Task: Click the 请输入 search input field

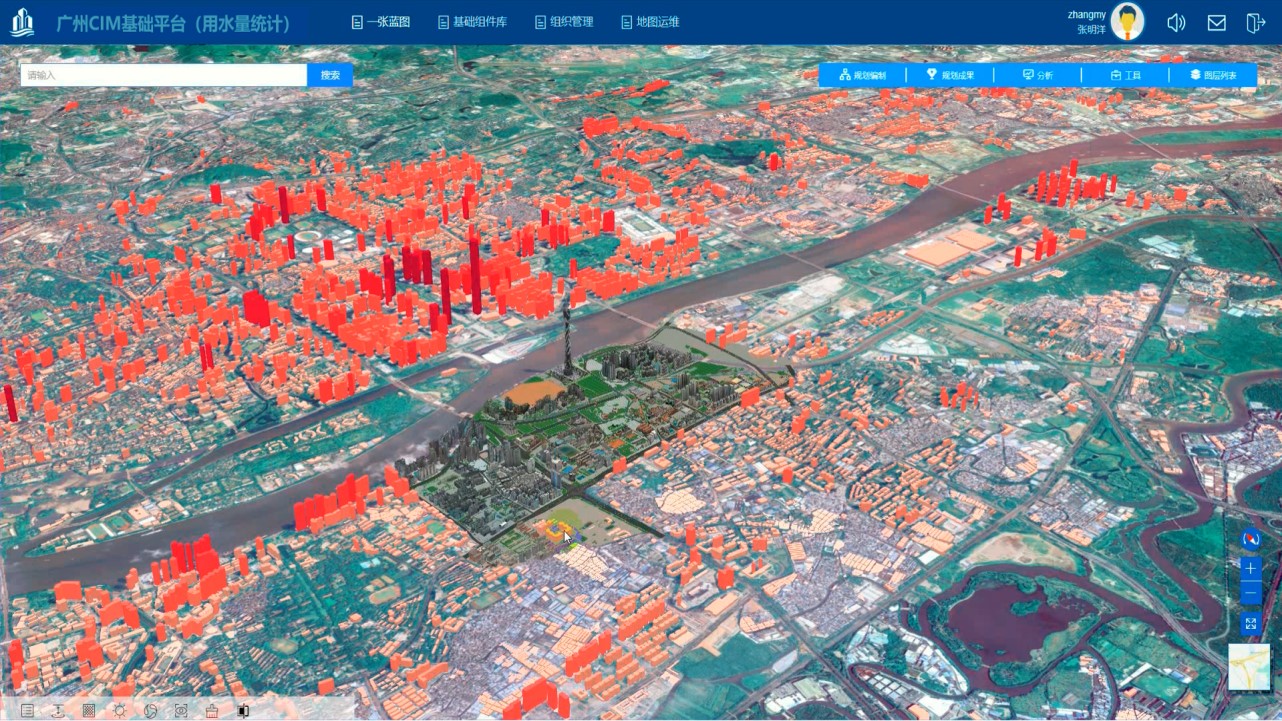Action: tap(164, 75)
